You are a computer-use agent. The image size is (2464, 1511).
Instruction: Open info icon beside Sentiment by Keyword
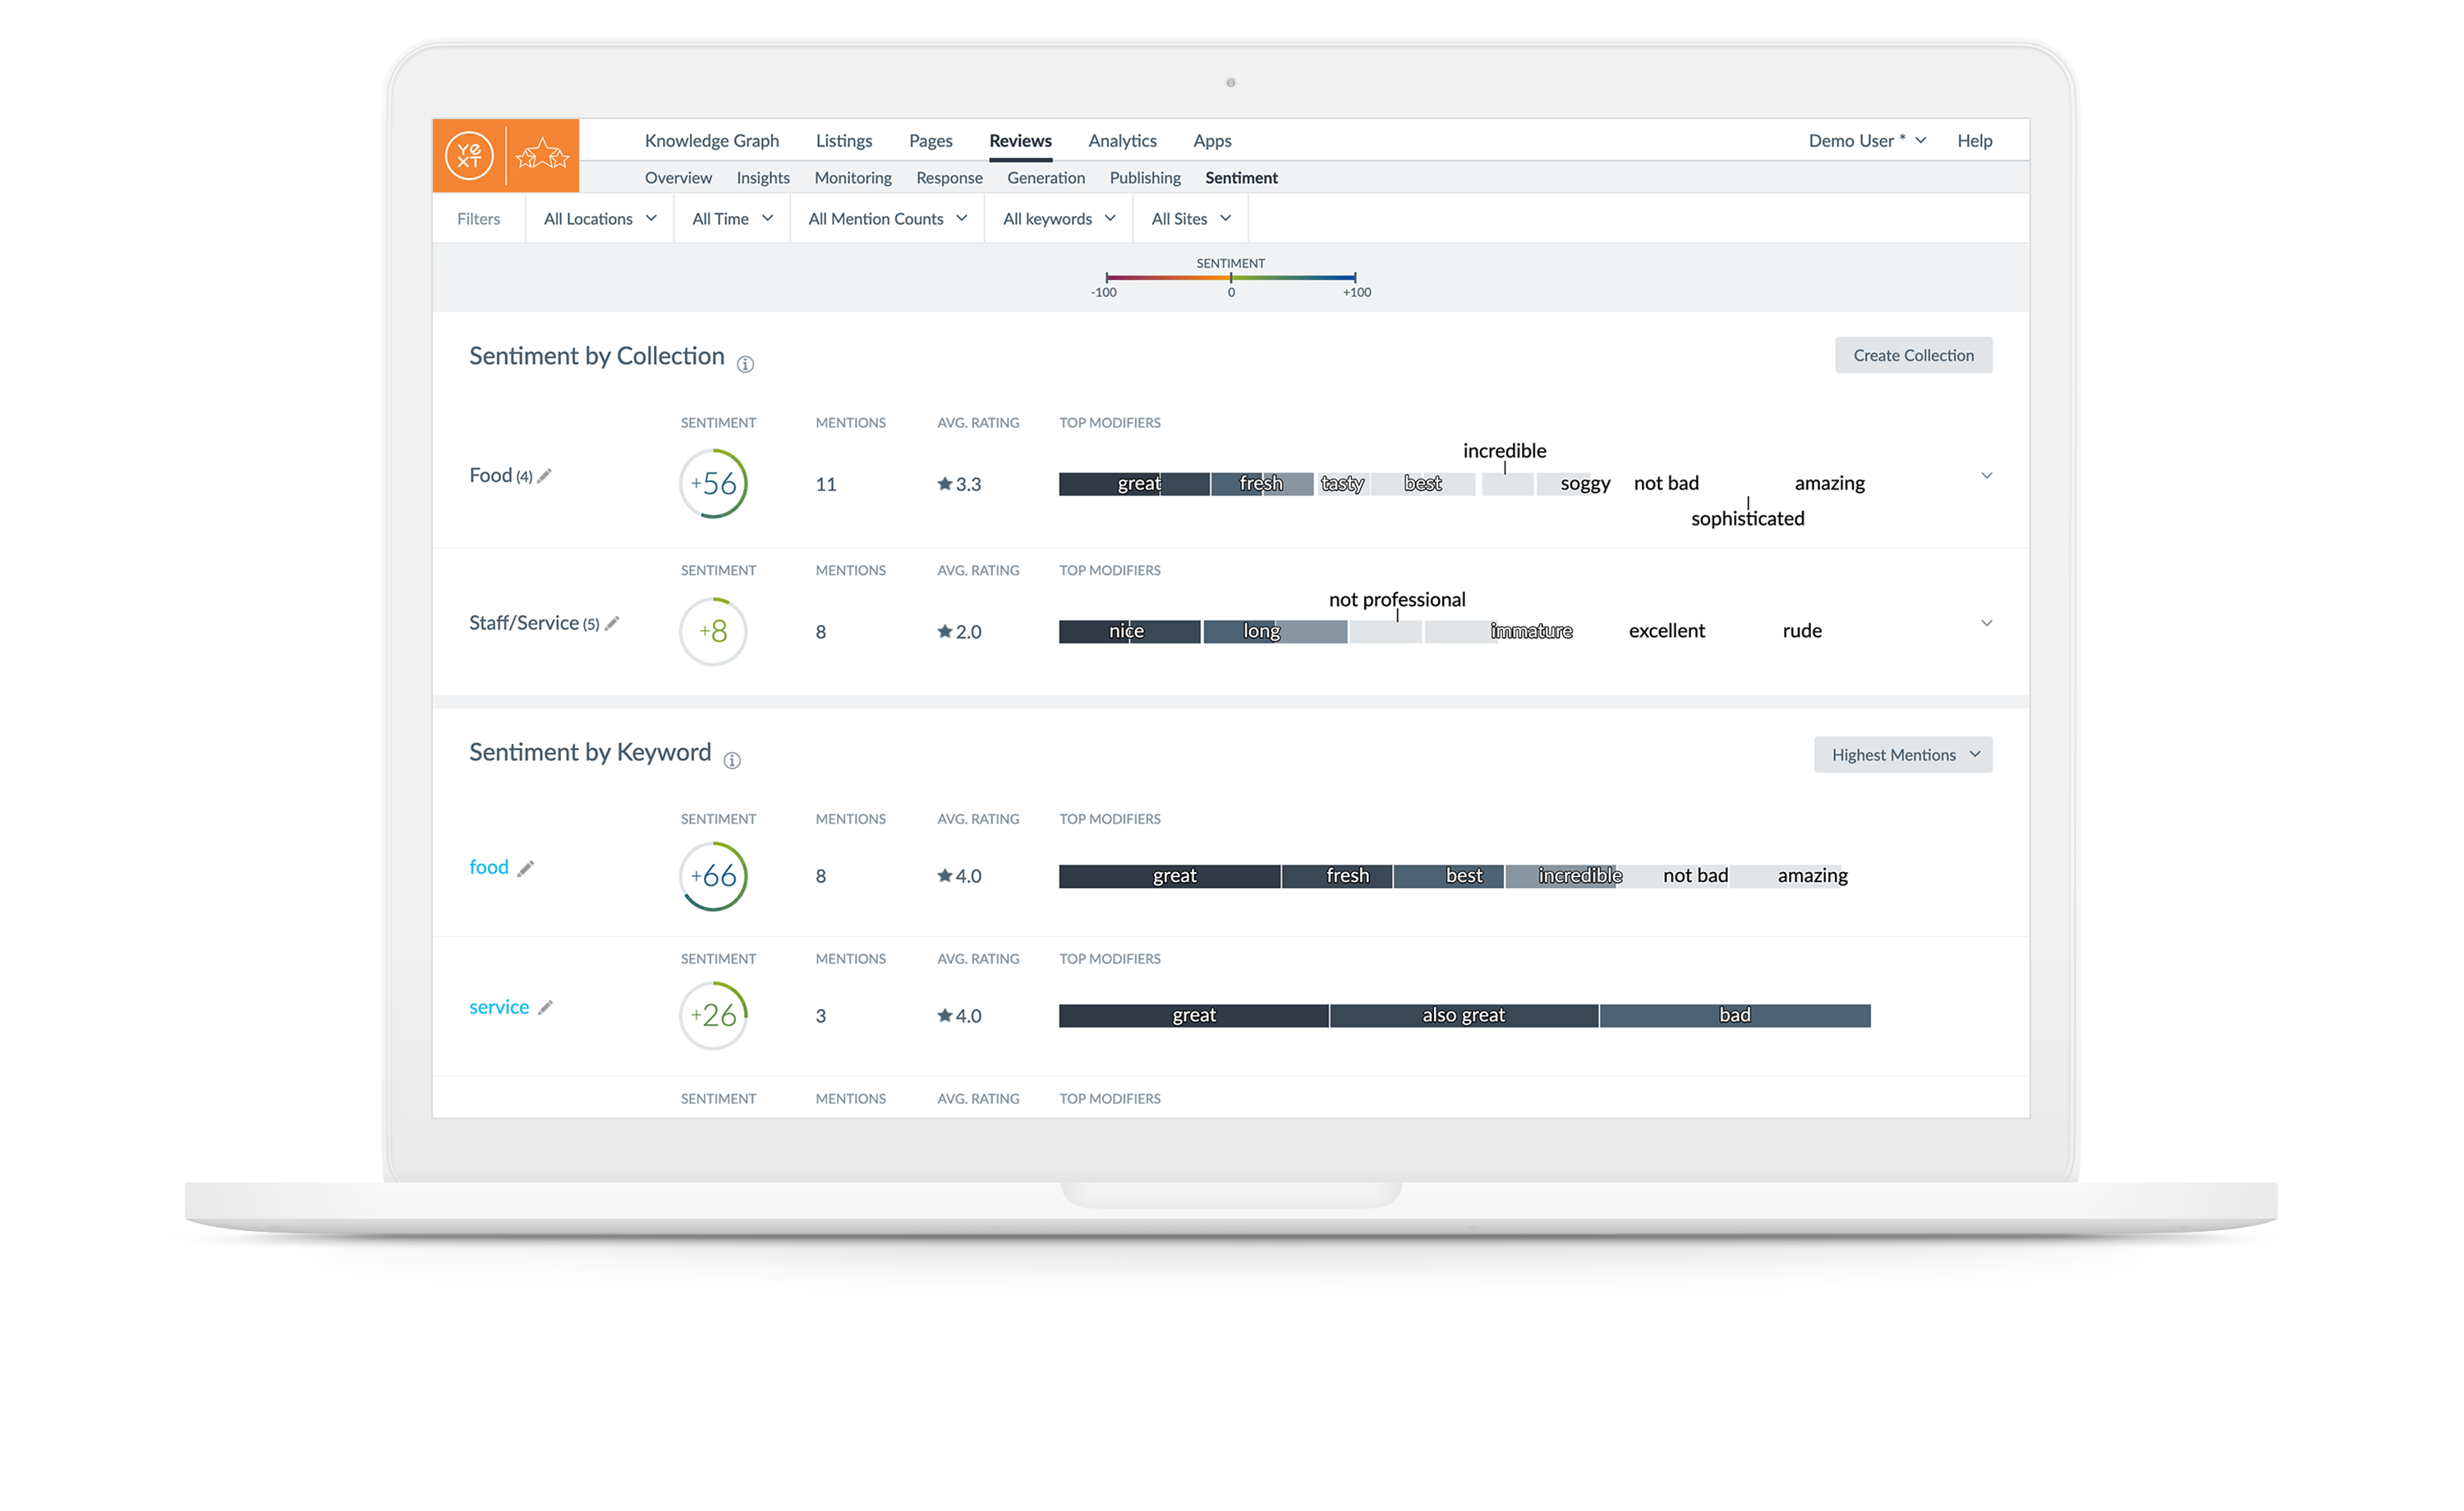[732, 761]
